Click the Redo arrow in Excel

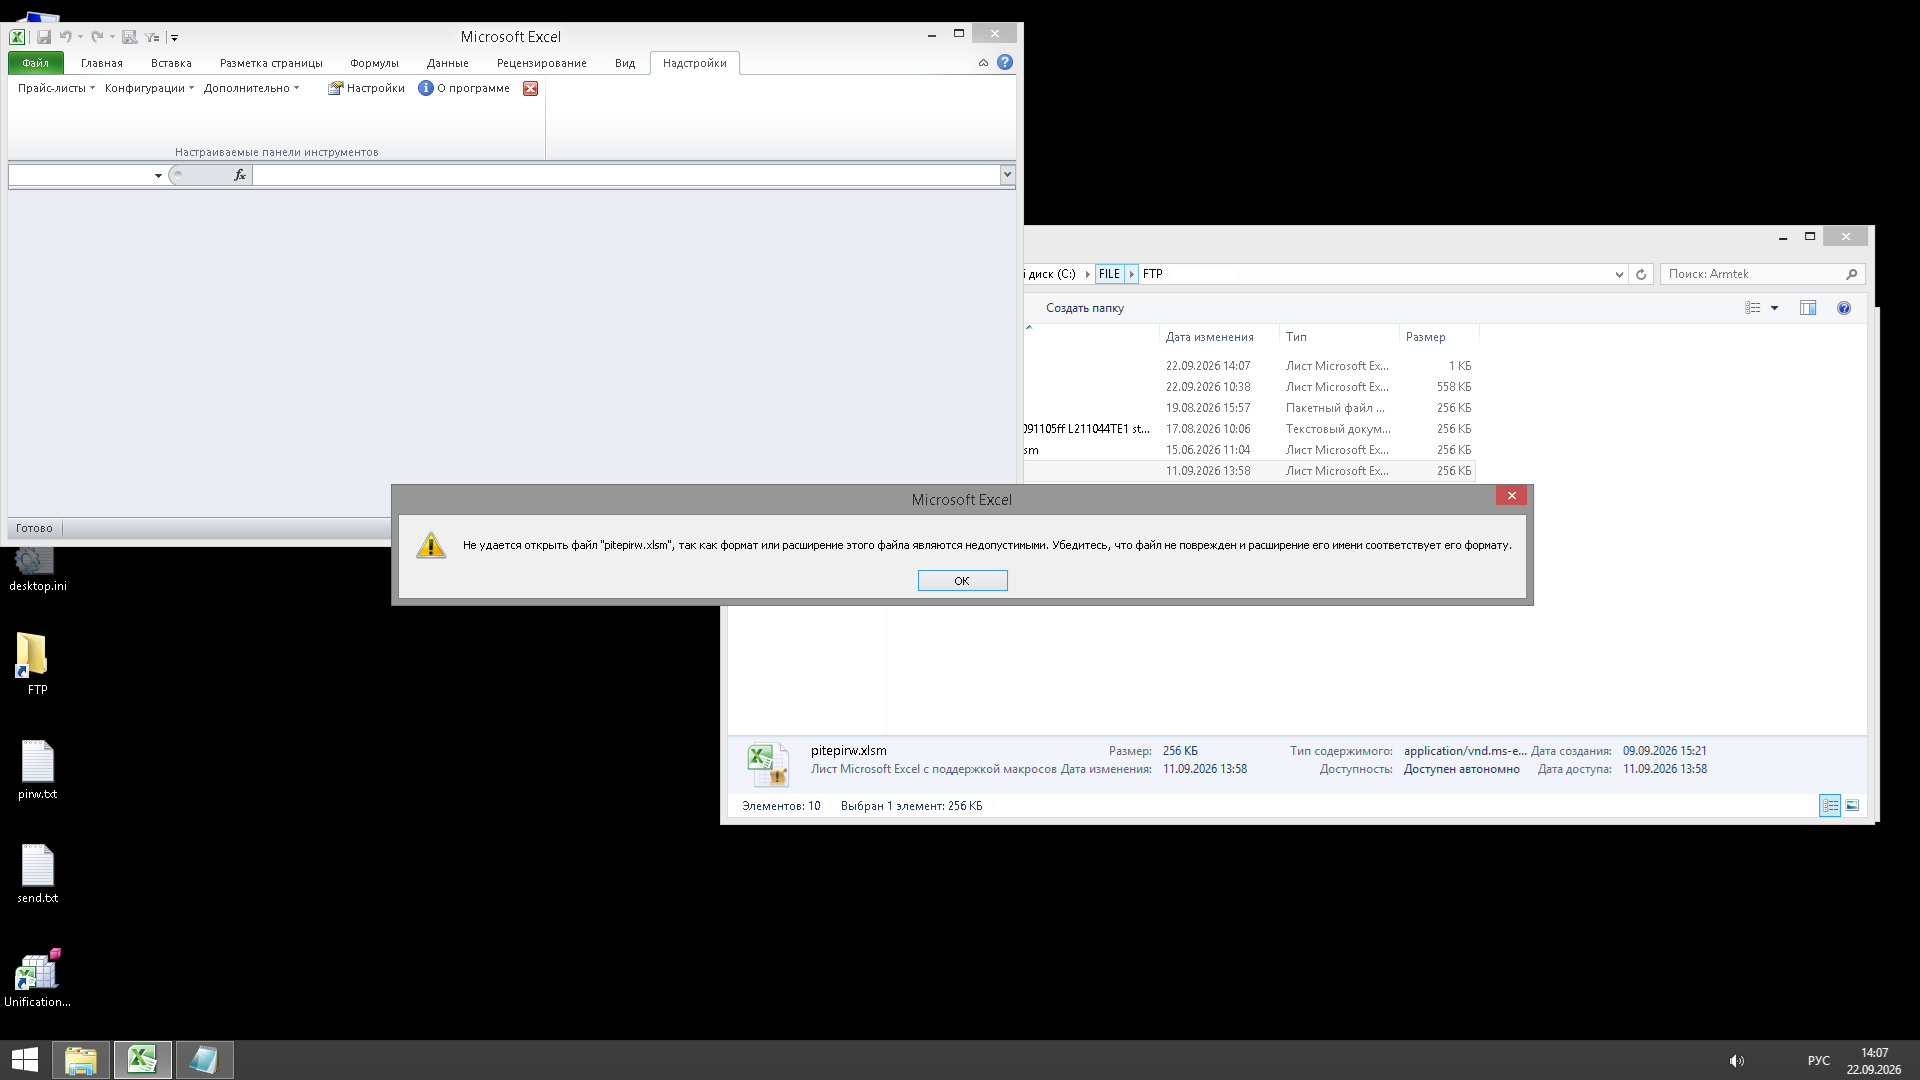[97, 37]
